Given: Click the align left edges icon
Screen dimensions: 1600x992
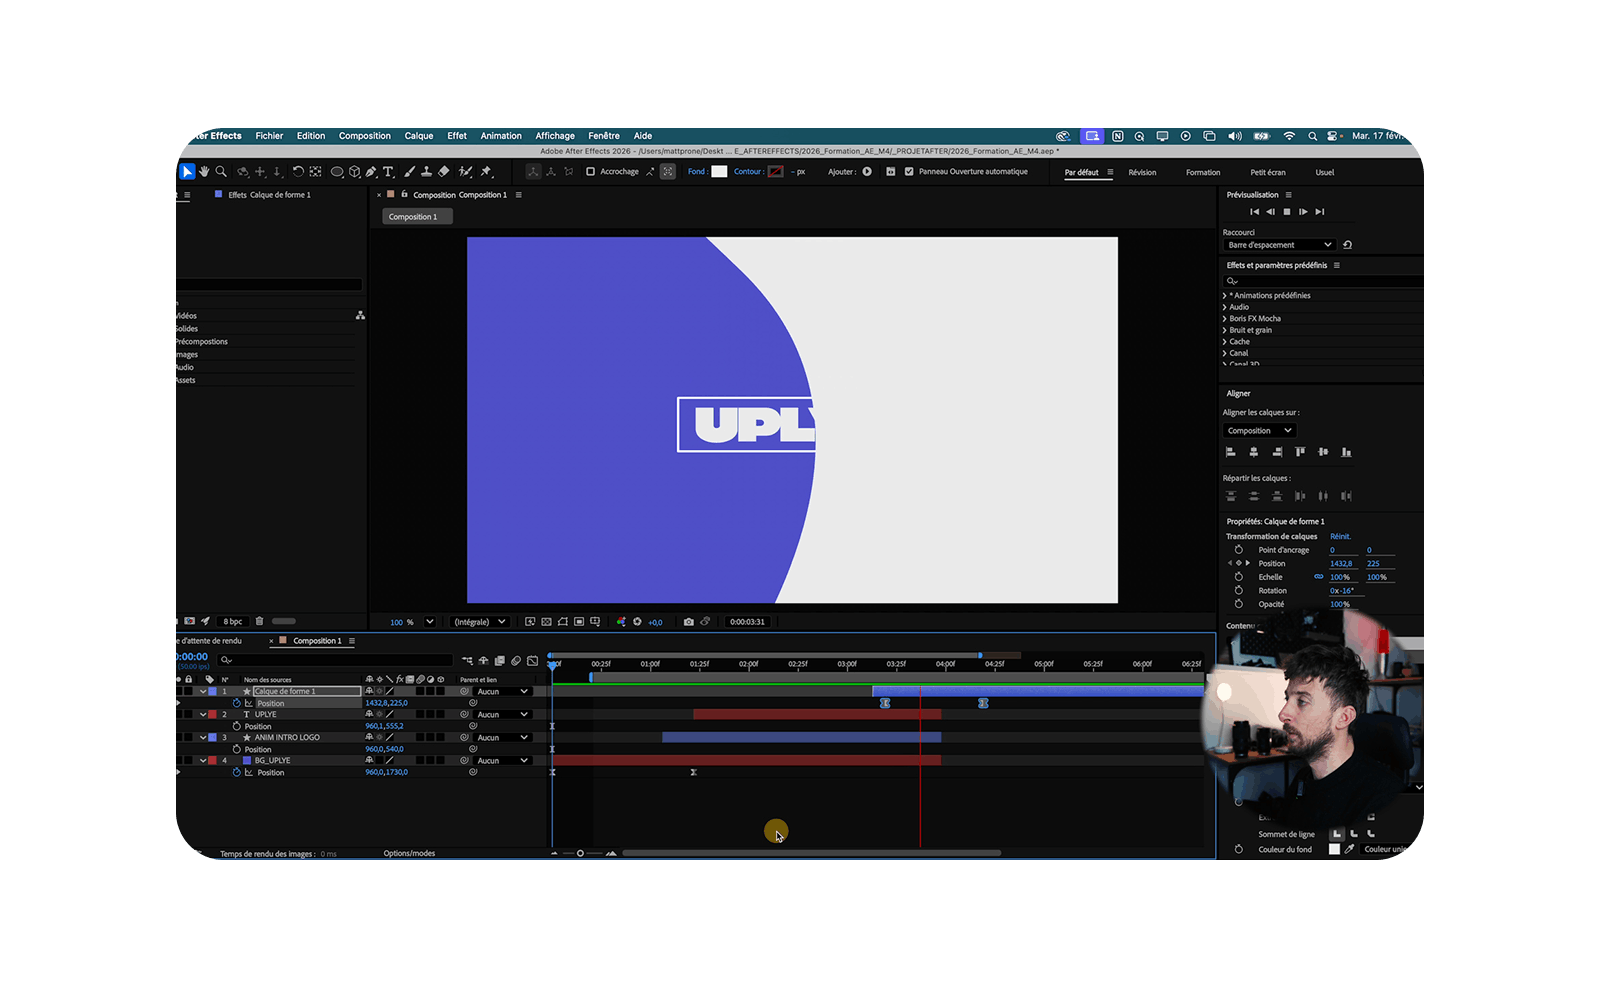Looking at the screenshot, I should [1231, 452].
